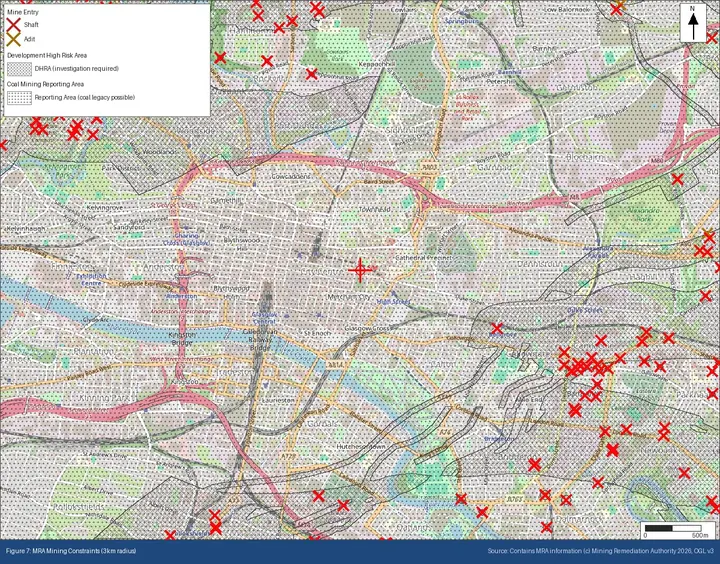Image resolution: width=720 pixels, height=564 pixels.
Task: Click the 'Kelvingrove' map label
Action: pyautogui.click(x=105, y=208)
